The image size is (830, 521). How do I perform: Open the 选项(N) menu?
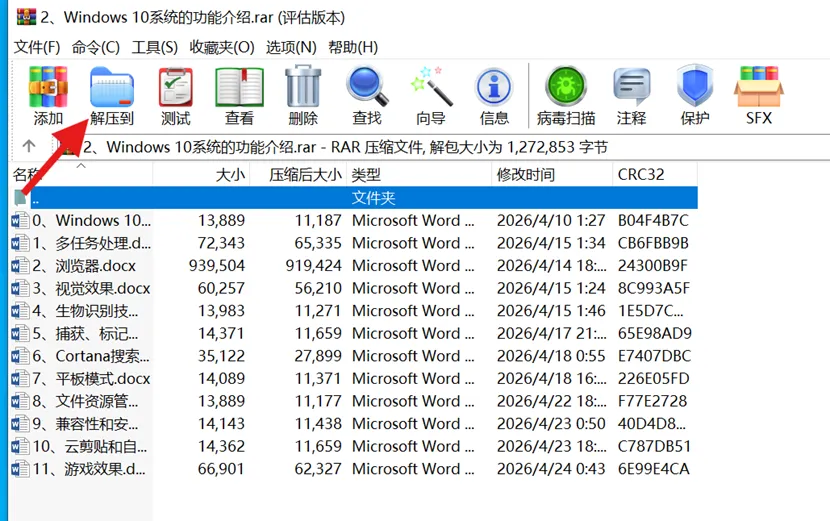pyautogui.click(x=291, y=47)
